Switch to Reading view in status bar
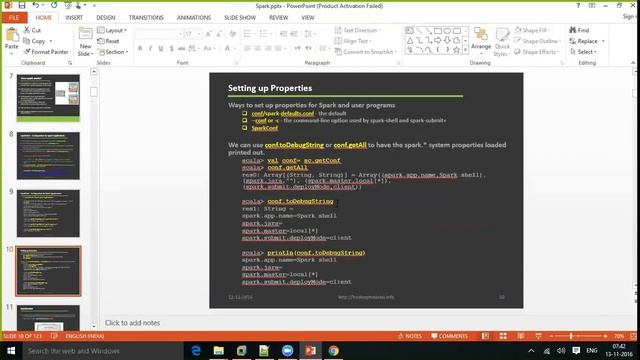This screenshot has height=360, width=640. 521,336
